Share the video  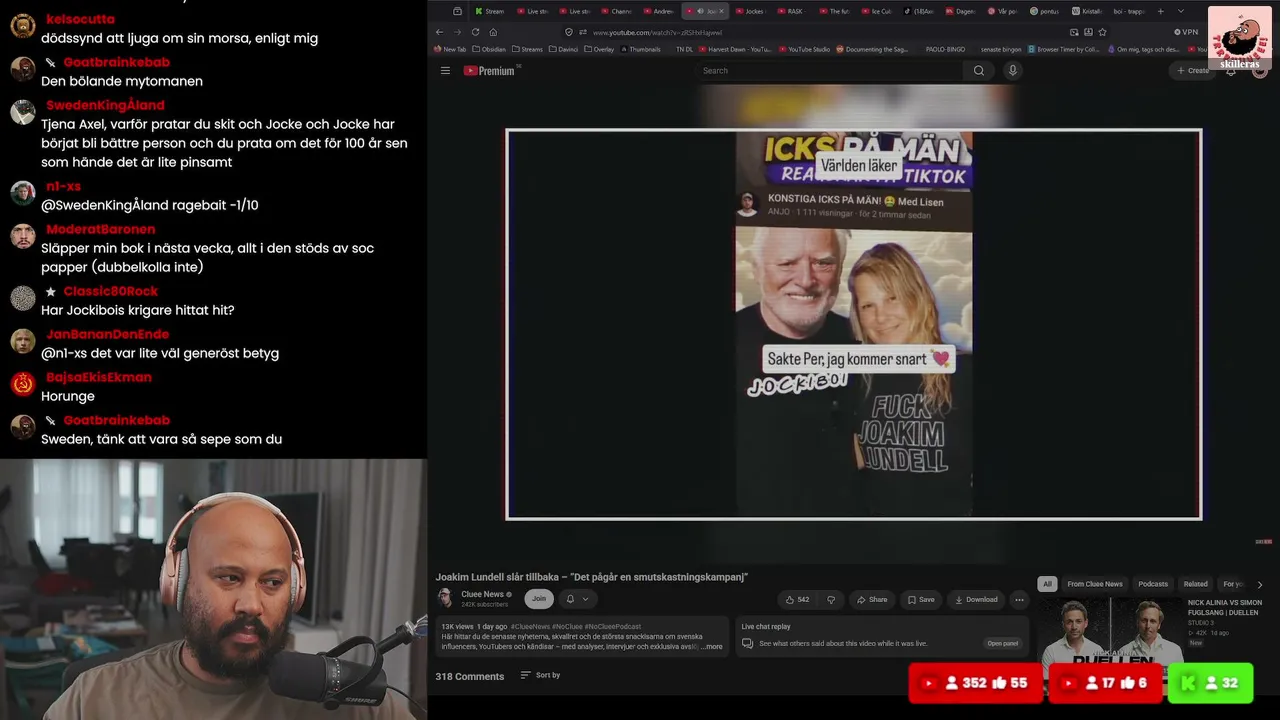click(872, 600)
